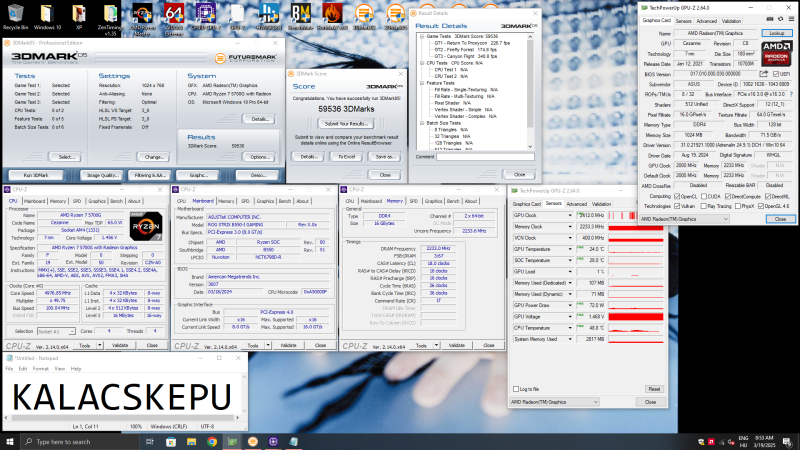Open the SPD tab in CPU-Z Memory window
Viewport: 800px width, 450px height.
point(413,201)
